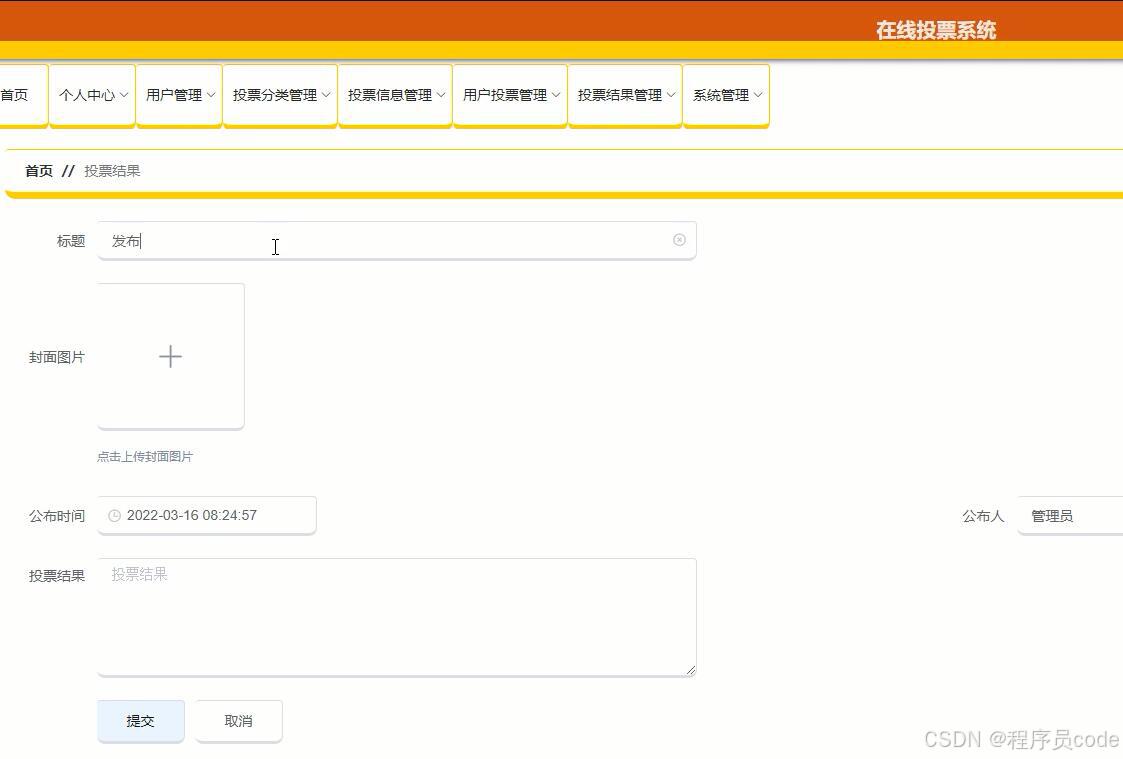Expand the 用户投票管理 menu chevron

(556, 95)
